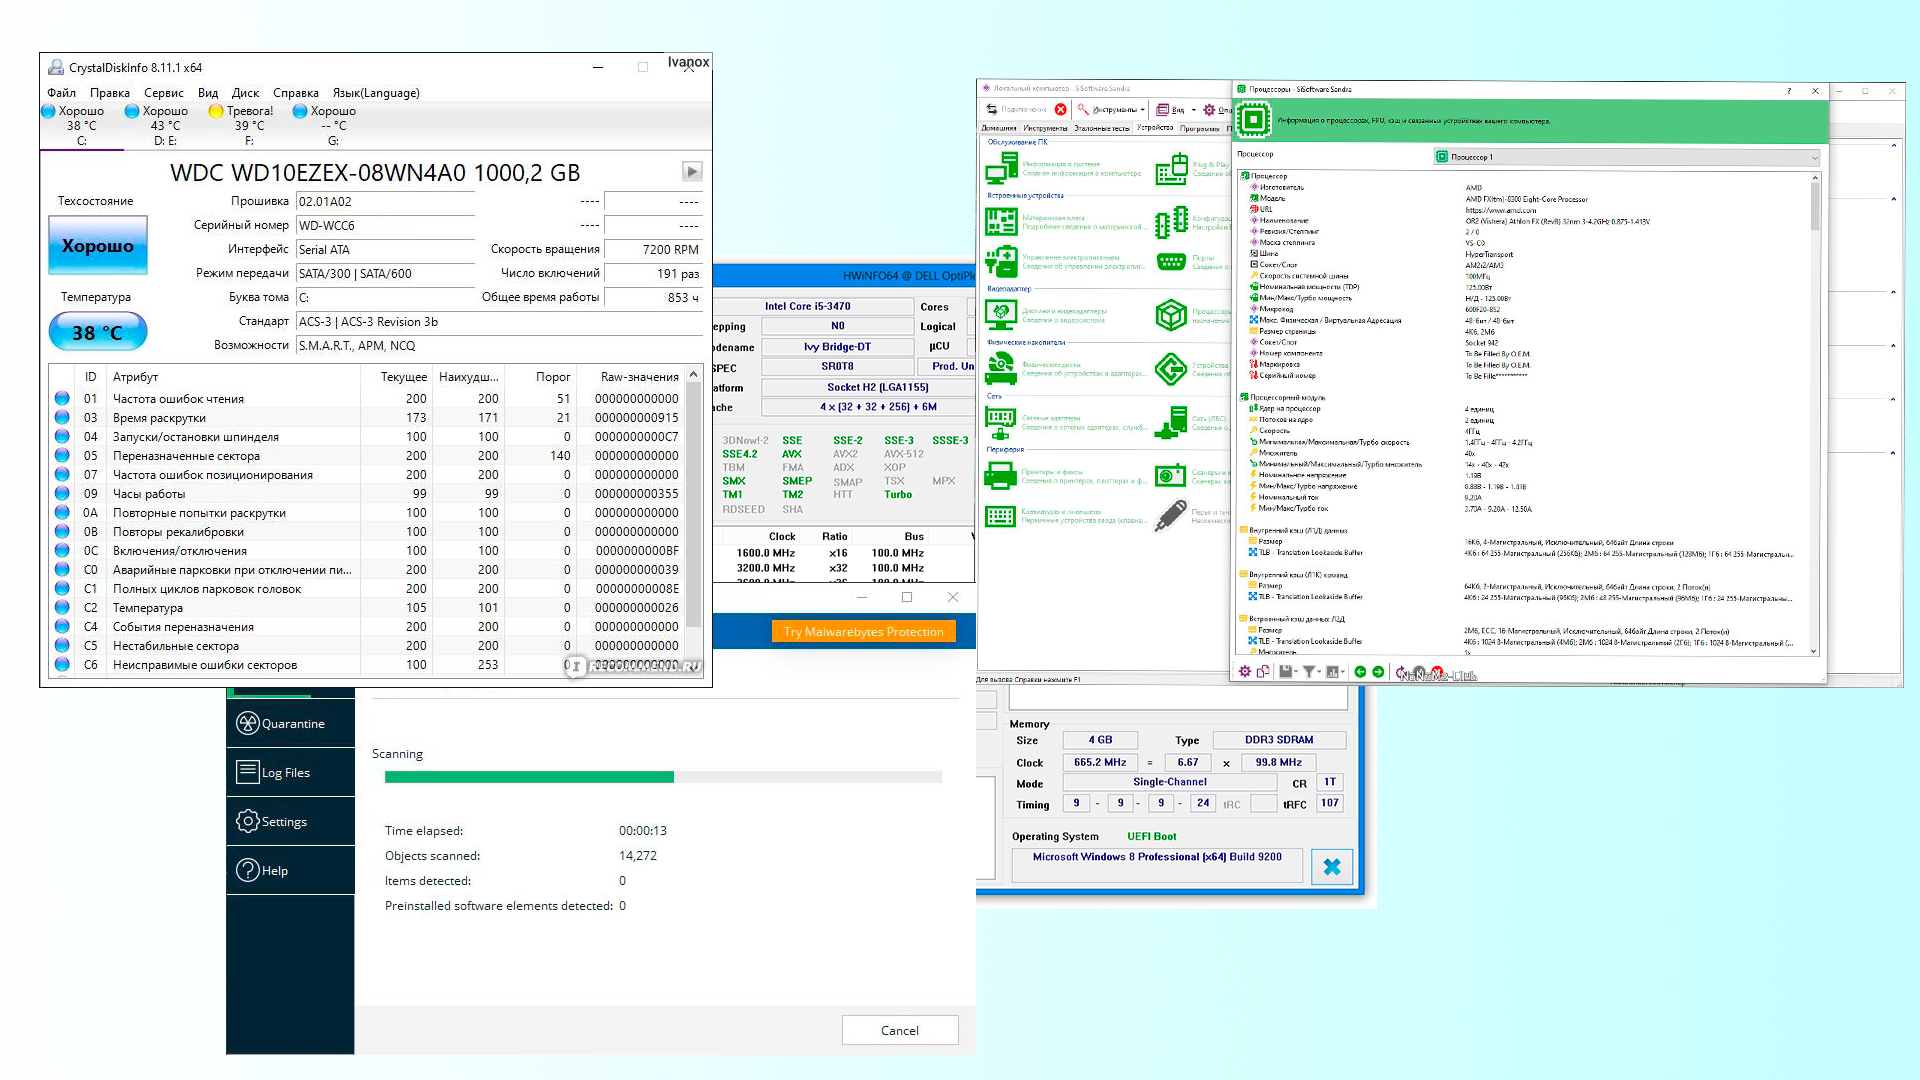Image resolution: width=1920 pixels, height=1080 pixels.
Task: Click the green Scanning progress bar
Action: click(529, 777)
